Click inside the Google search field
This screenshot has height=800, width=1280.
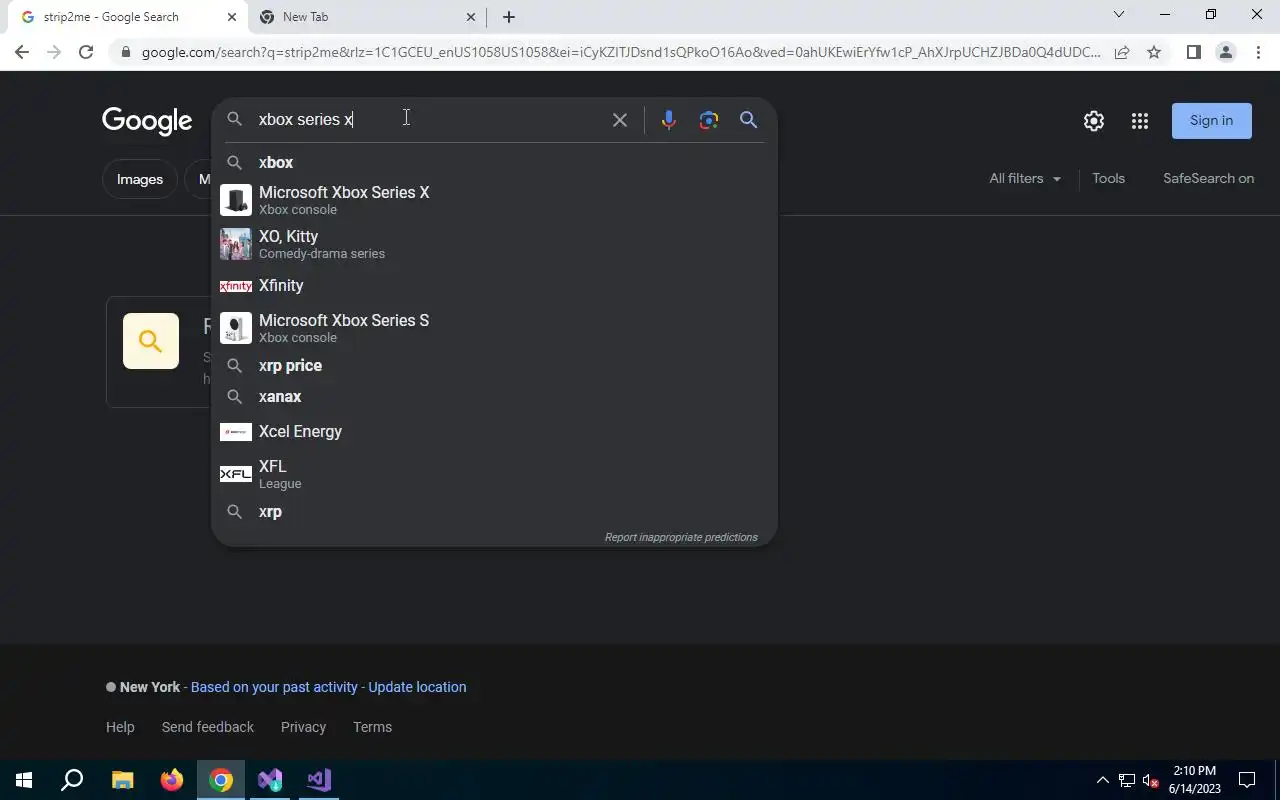click(x=430, y=120)
